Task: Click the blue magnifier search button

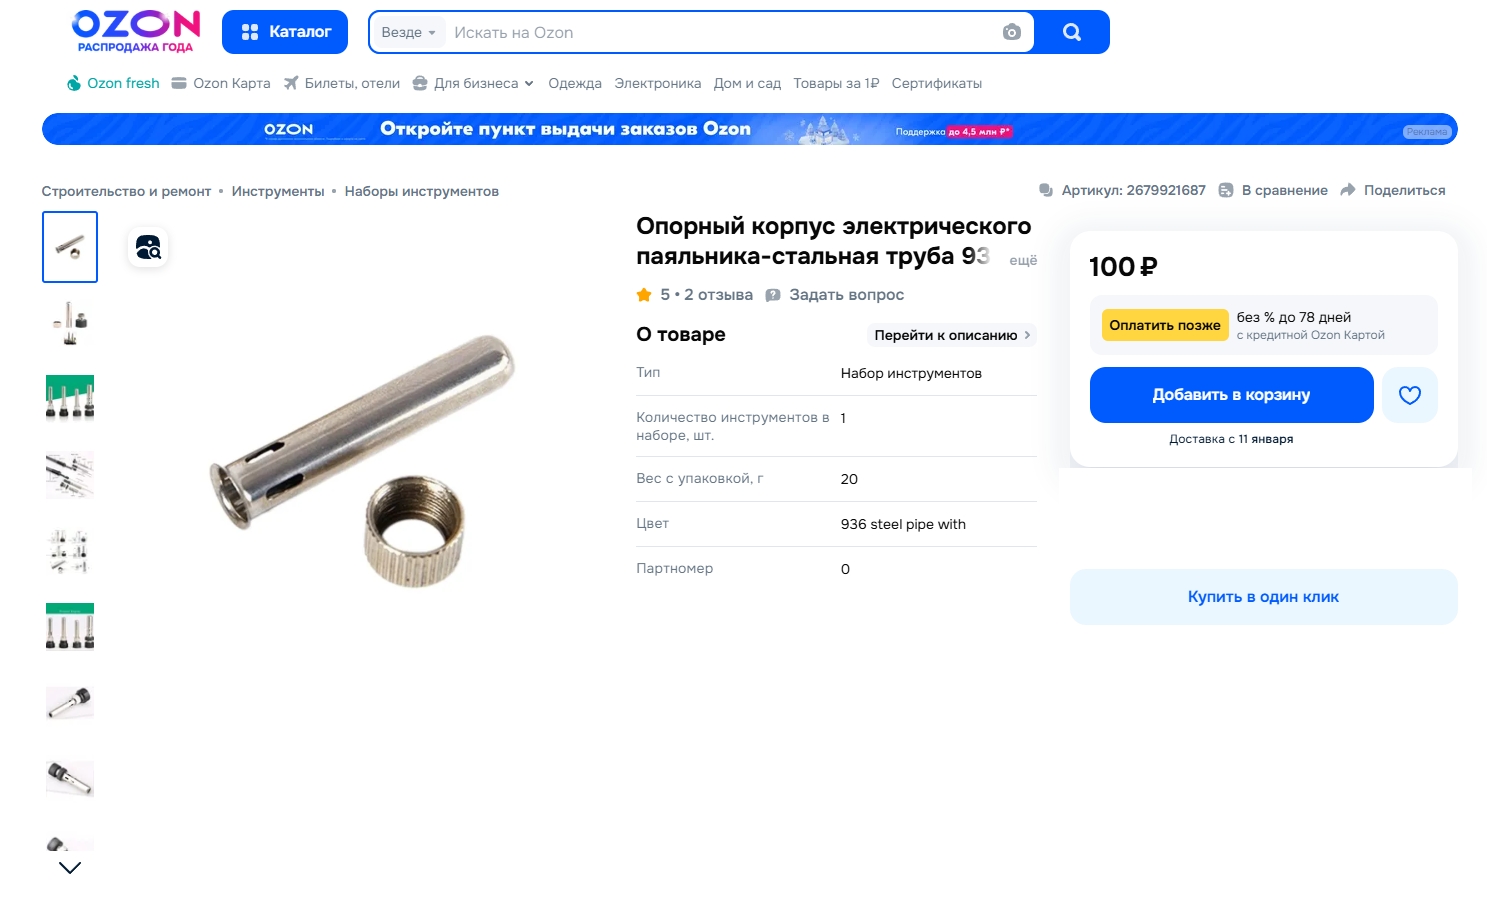Action: 1071,32
